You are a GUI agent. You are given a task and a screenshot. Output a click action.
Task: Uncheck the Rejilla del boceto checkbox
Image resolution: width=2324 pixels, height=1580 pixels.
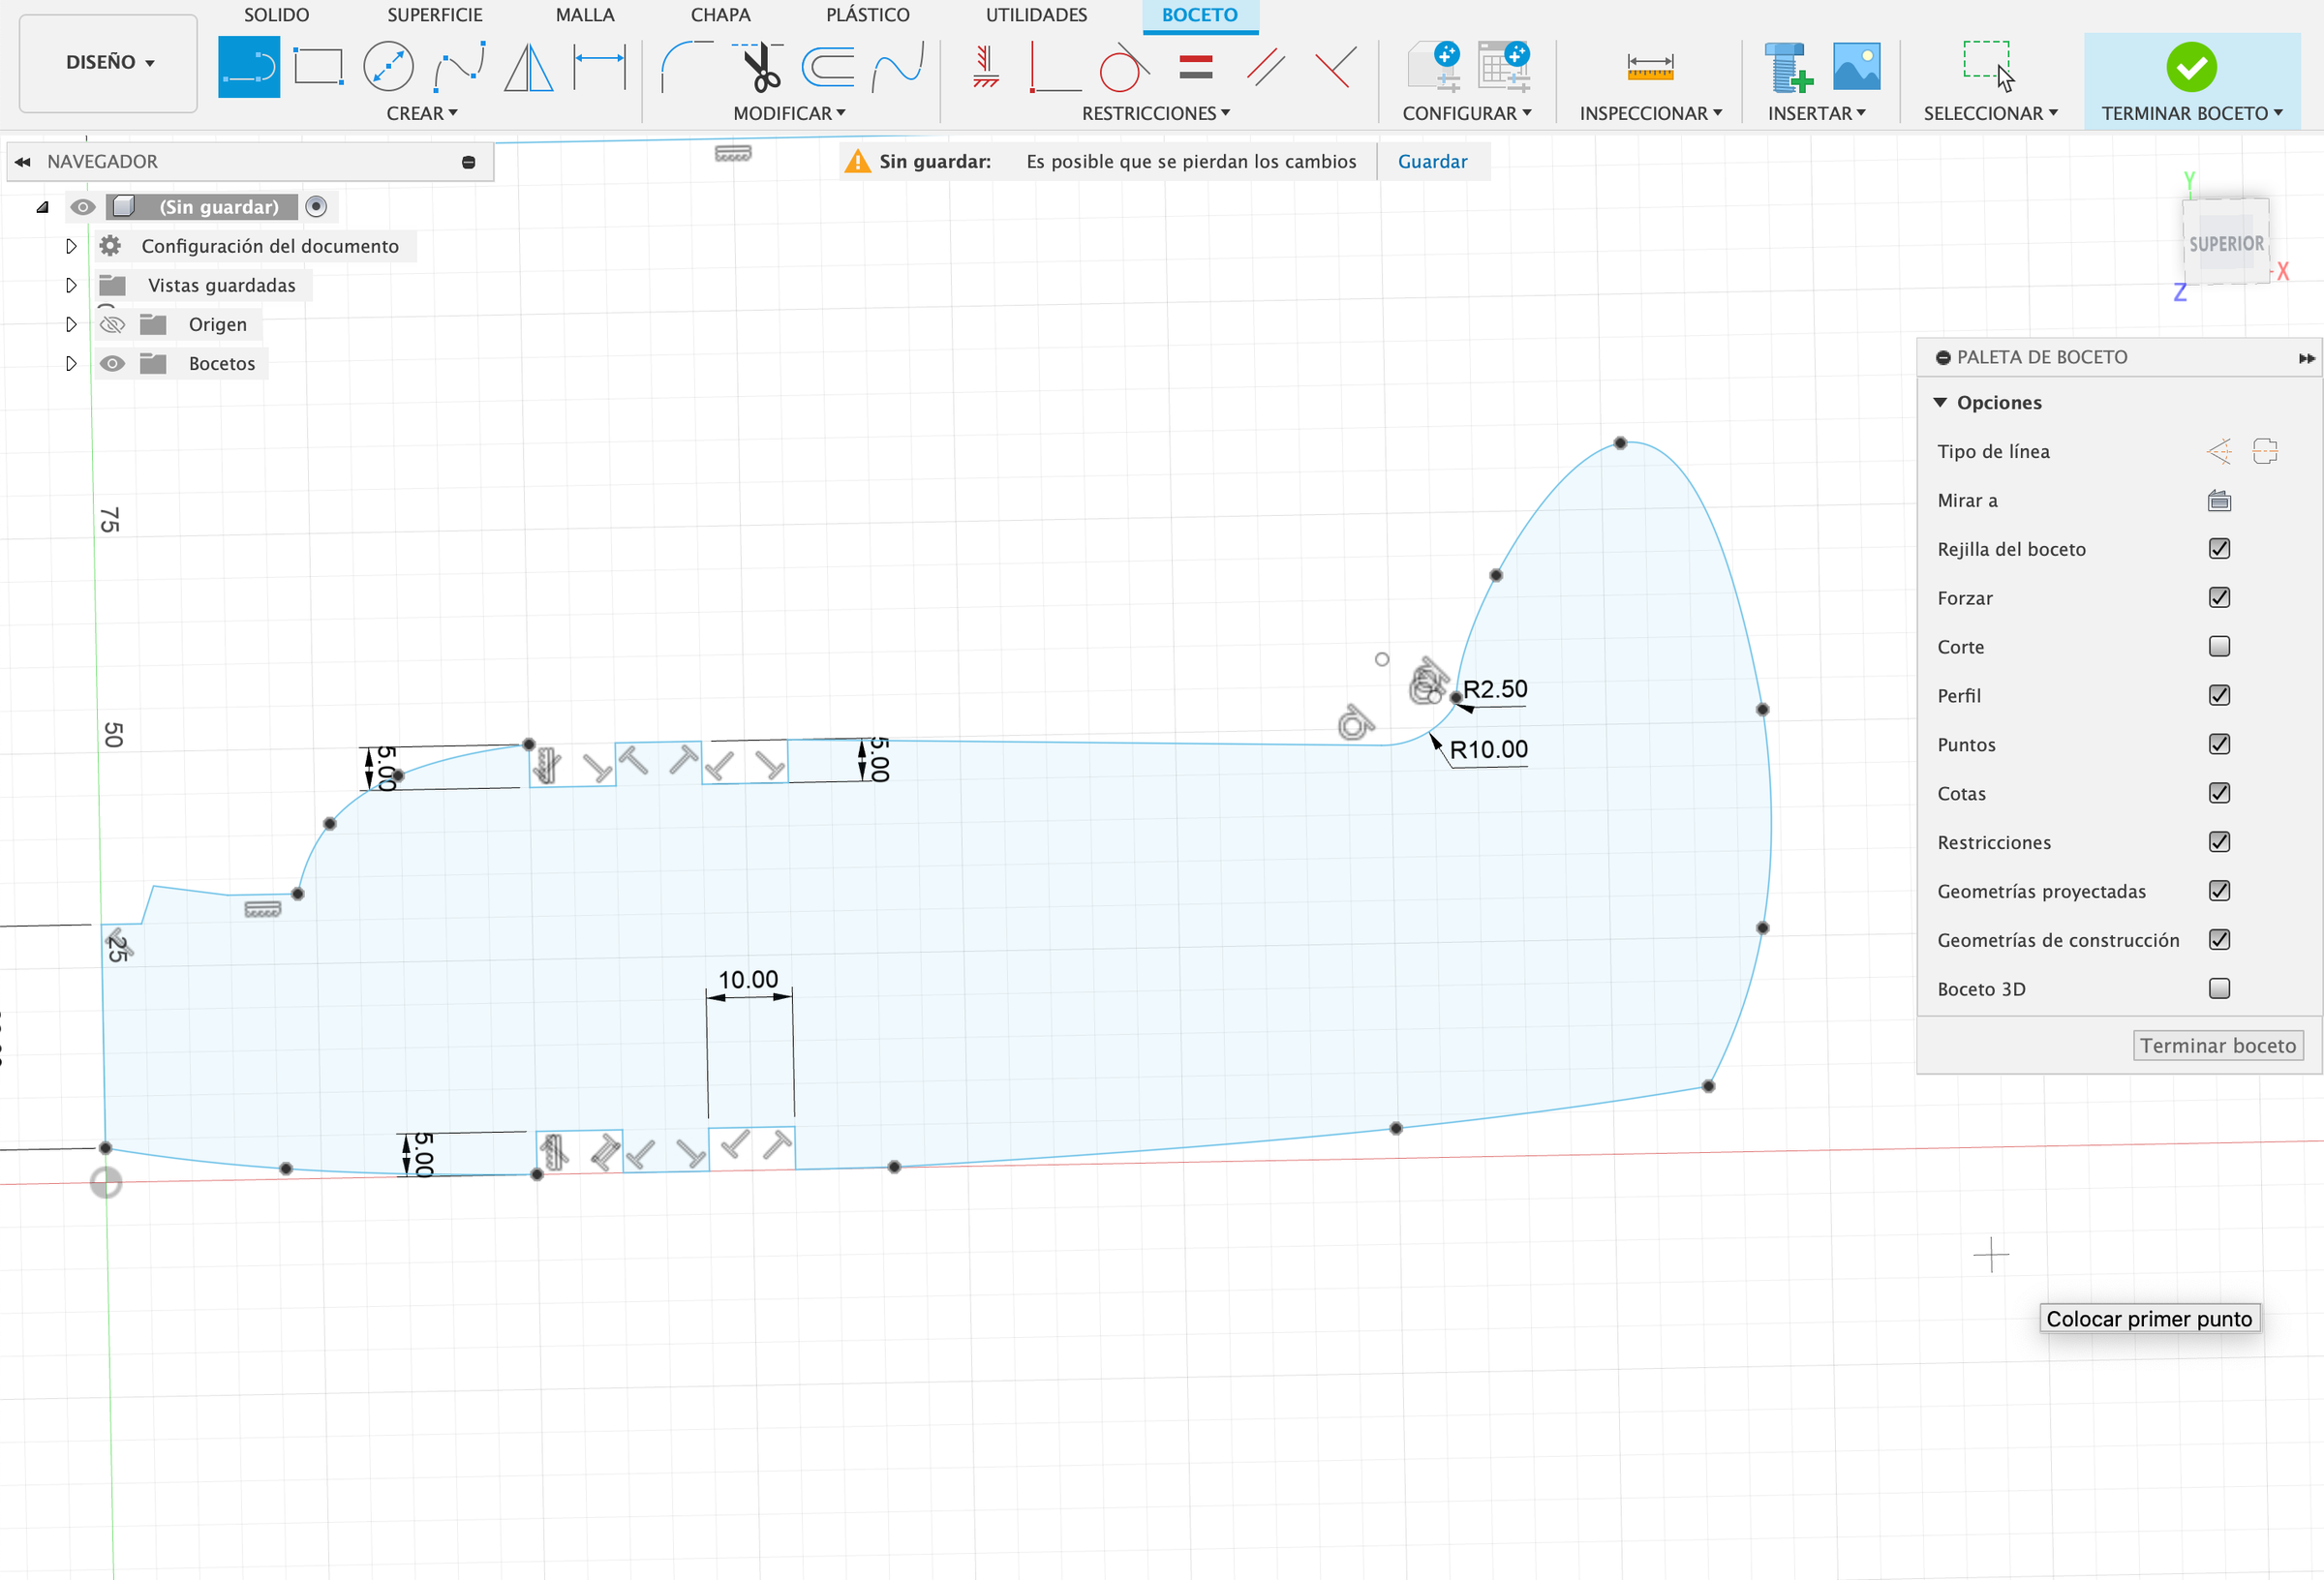pyautogui.click(x=2218, y=549)
